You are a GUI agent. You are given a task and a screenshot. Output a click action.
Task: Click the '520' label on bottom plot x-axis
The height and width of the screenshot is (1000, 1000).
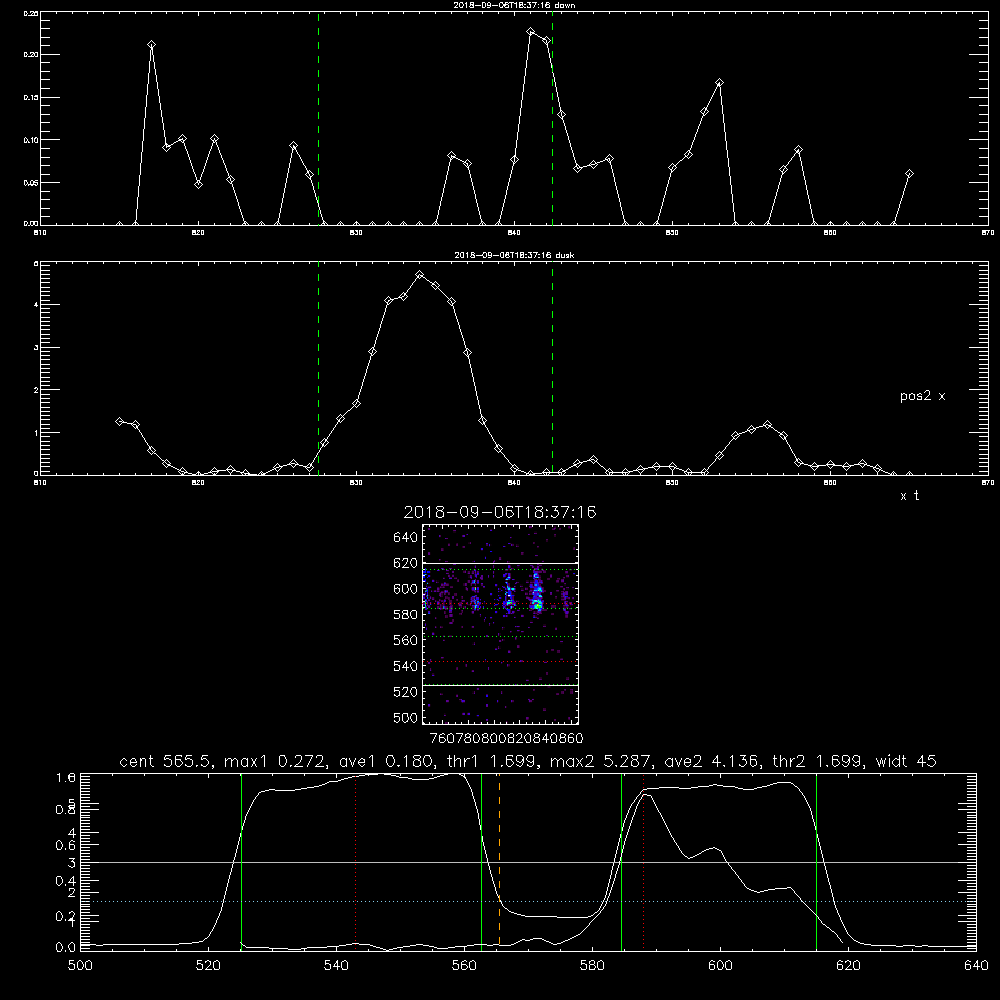pyautogui.click(x=208, y=966)
